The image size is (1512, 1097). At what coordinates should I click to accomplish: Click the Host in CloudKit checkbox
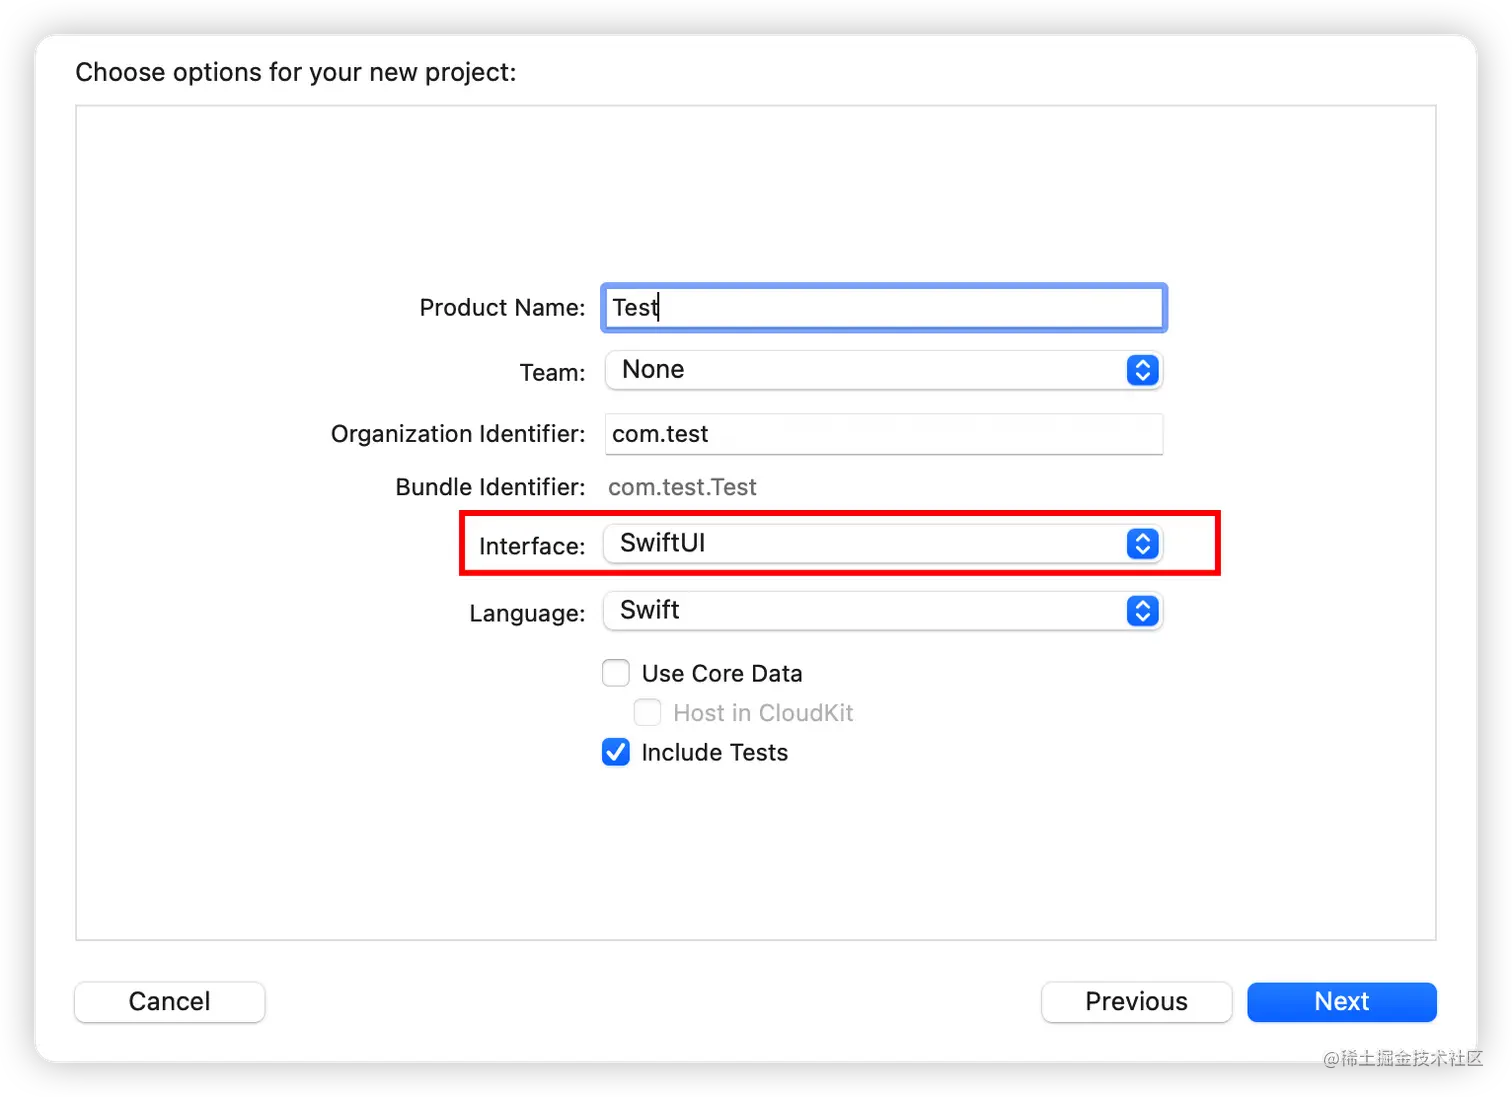pyautogui.click(x=647, y=712)
